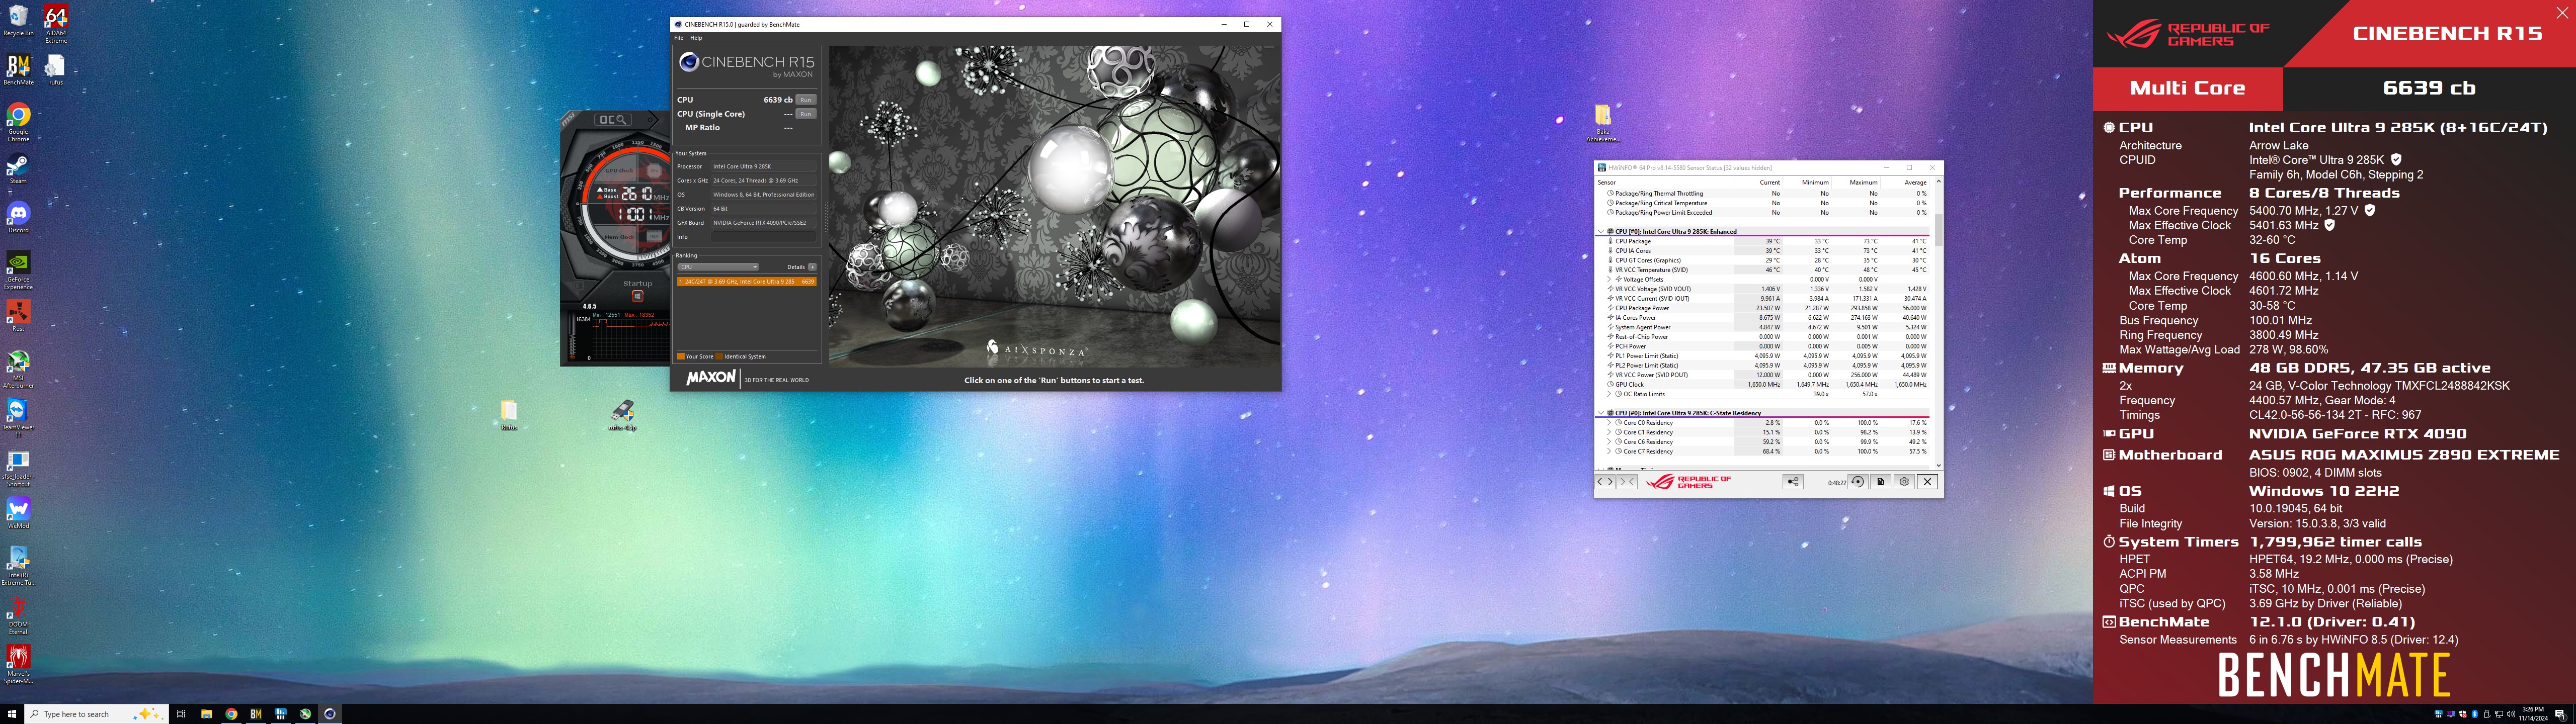Screen dimensions: 2576x724
Task: Expand the OC Ratio Limits row
Action: pos(1609,394)
